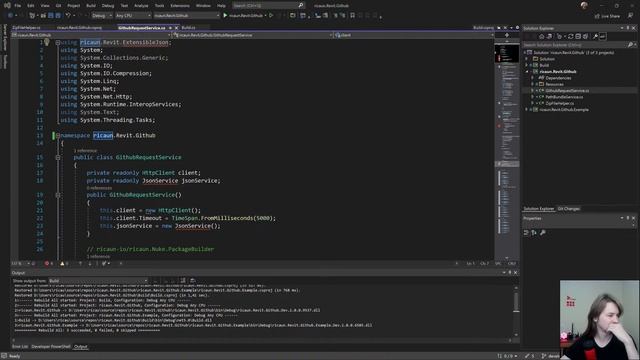Open the startup project dropdown in toolbar
Image resolution: width=640 pixels, height=360 pixels.
[x=187, y=16]
